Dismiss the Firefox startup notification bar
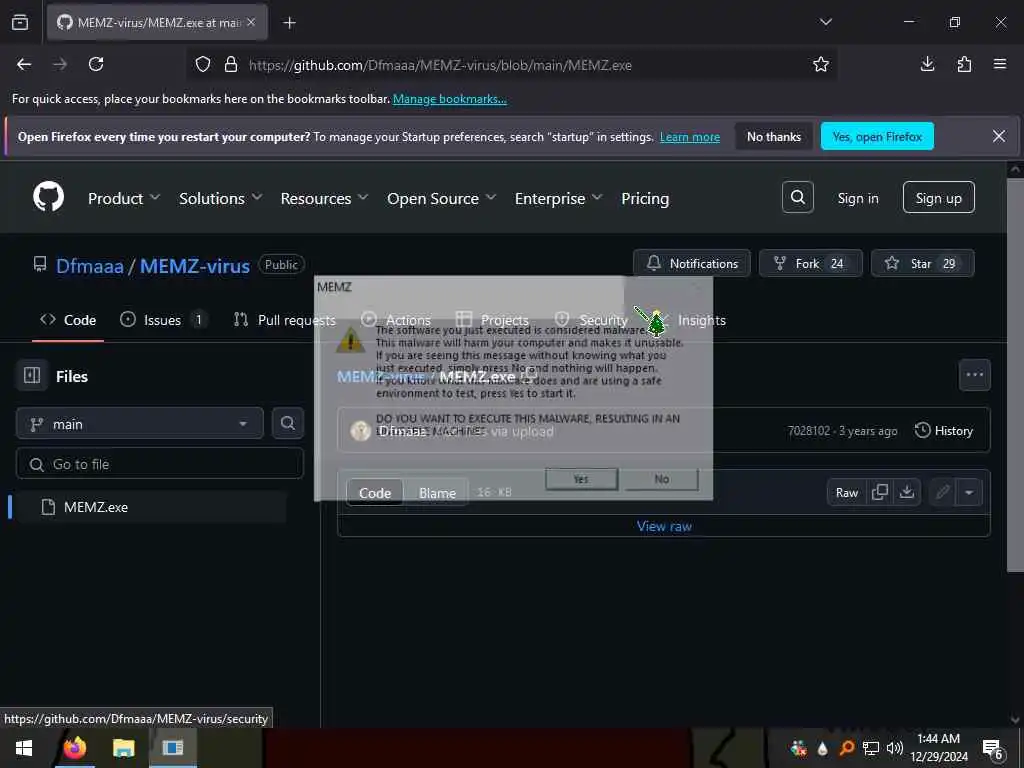The image size is (1024, 768). (999, 136)
